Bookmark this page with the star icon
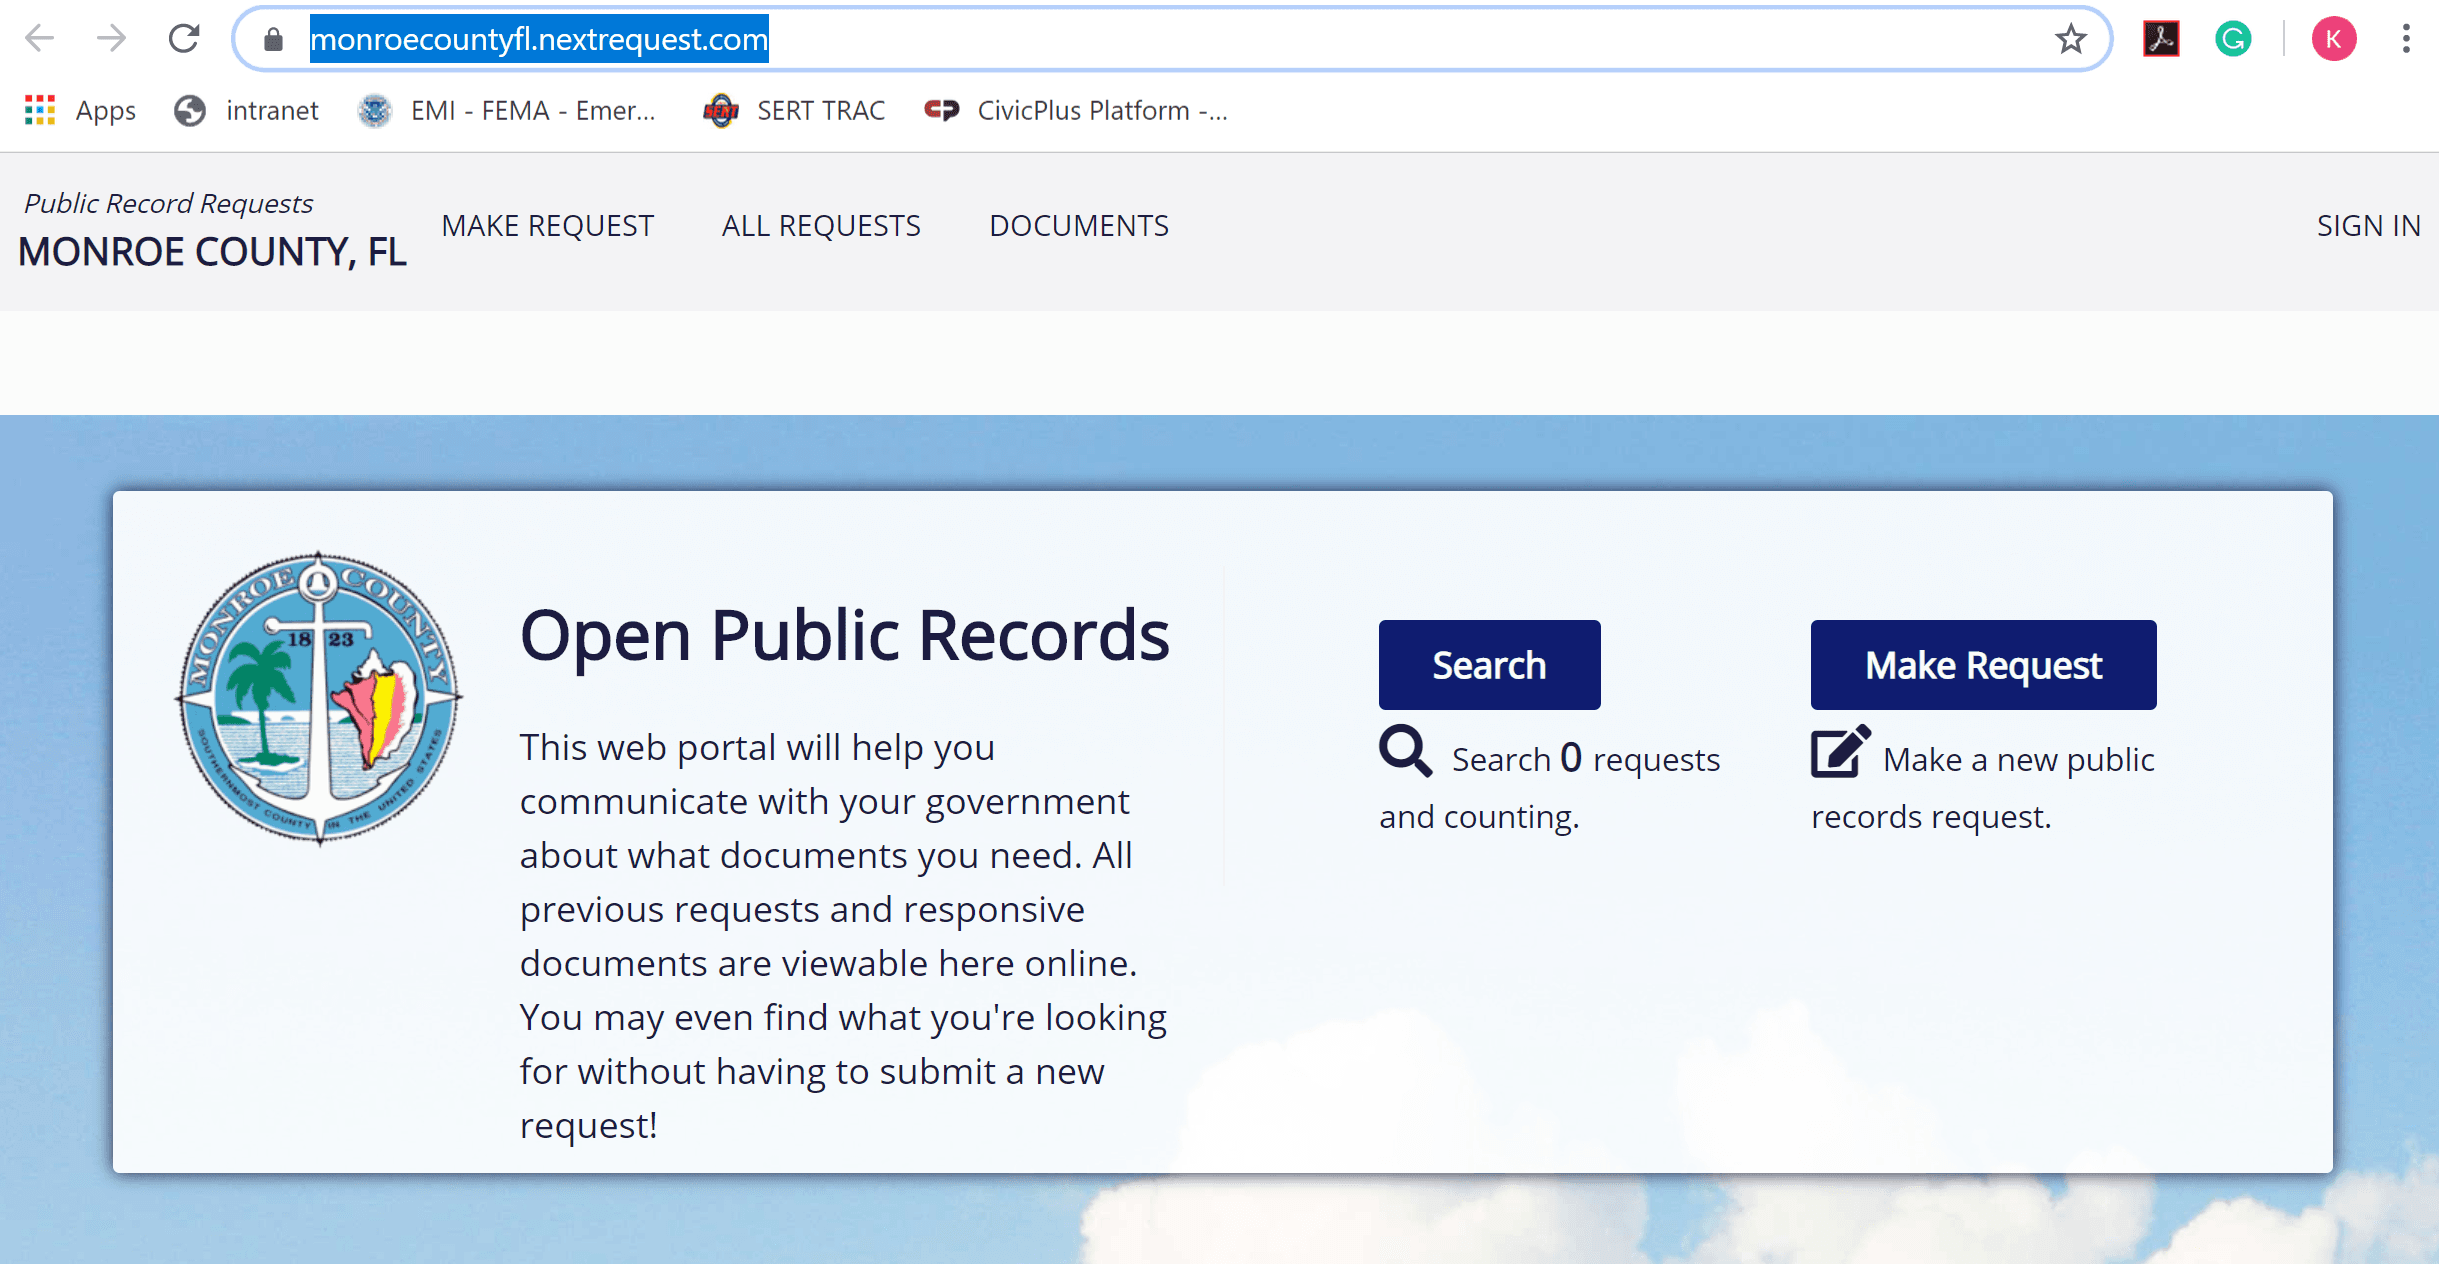2439x1264 pixels. tap(2071, 39)
